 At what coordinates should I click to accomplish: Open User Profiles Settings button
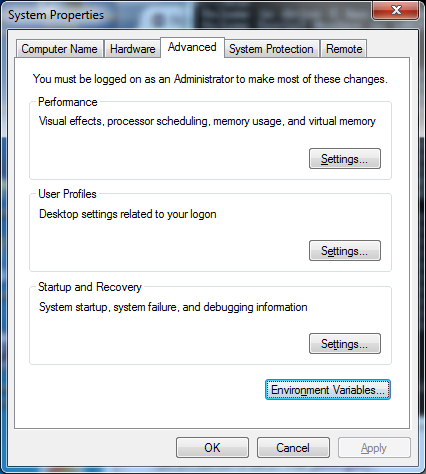pyautogui.click(x=345, y=250)
